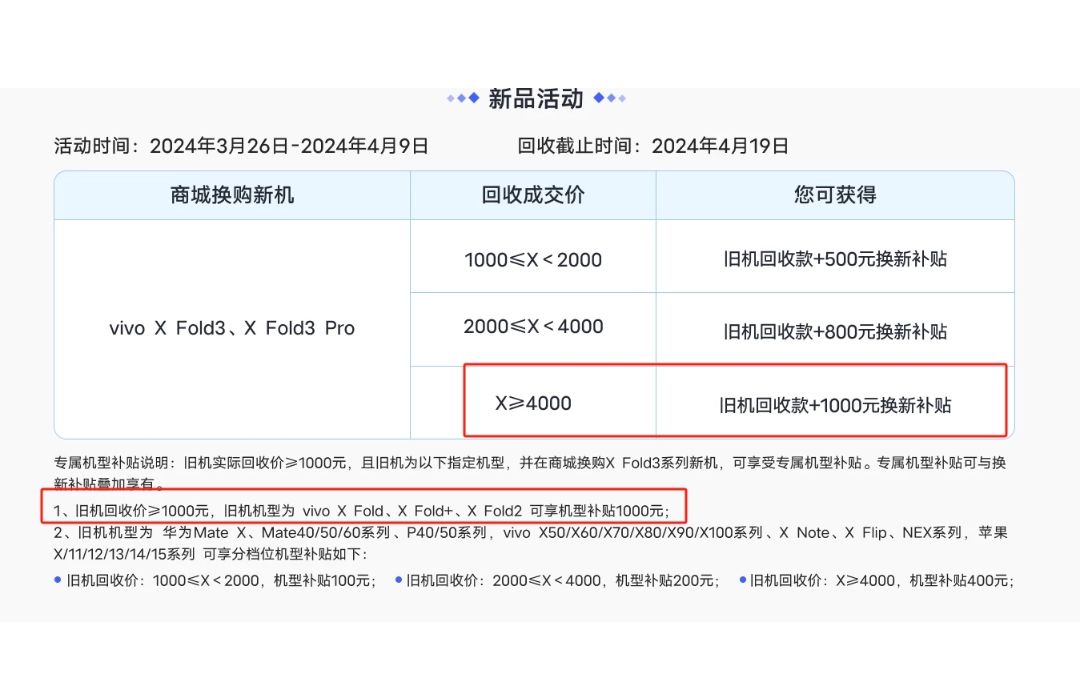1080x674 pixels.
Task: Select 旧机回收款+1000元换新补贴 cell
Action: tap(835, 404)
